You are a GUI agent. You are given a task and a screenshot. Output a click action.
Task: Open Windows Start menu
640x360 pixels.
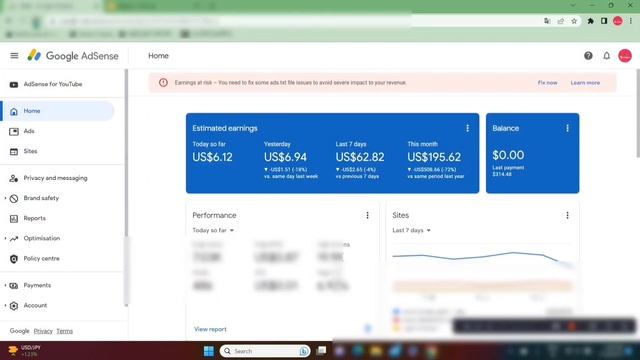(209, 351)
